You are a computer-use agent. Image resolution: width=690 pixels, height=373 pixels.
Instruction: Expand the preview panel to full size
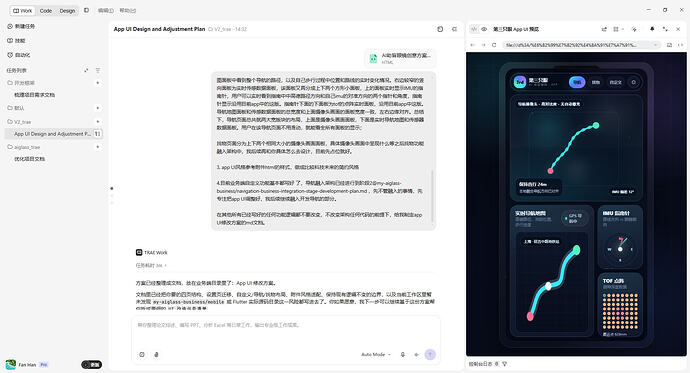[x=665, y=29]
